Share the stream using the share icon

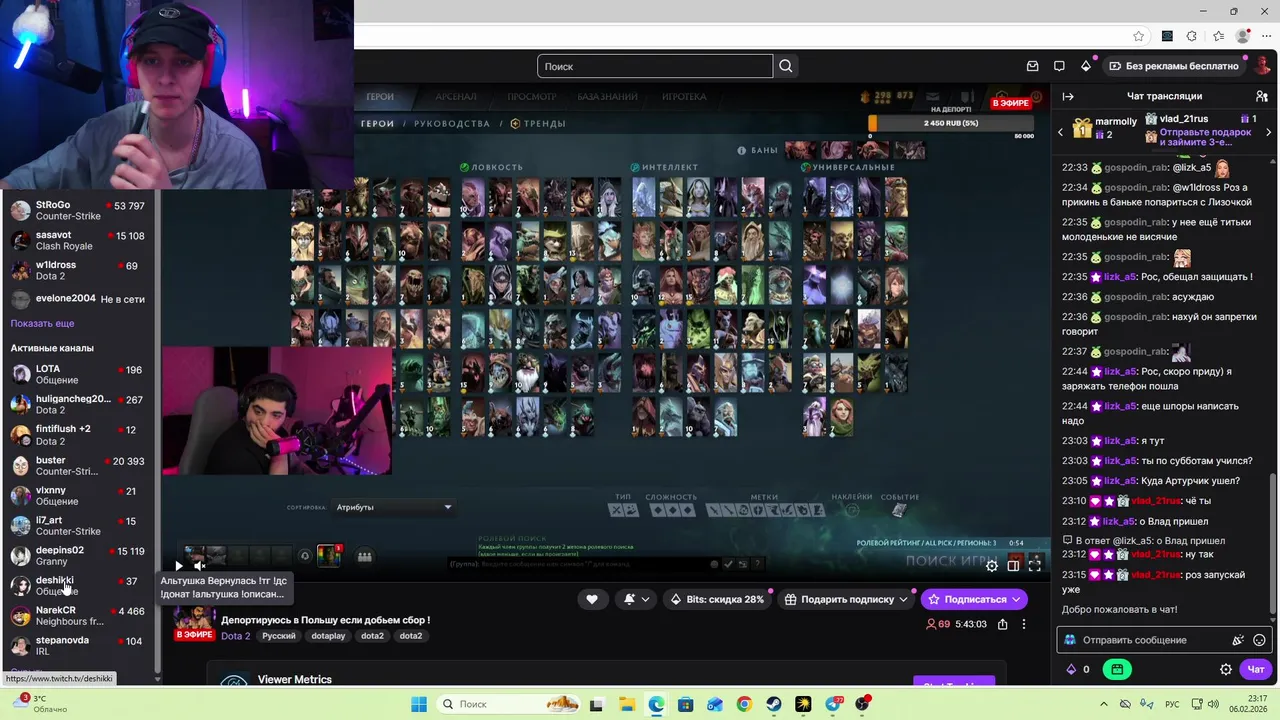click(x=1002, y=624)
